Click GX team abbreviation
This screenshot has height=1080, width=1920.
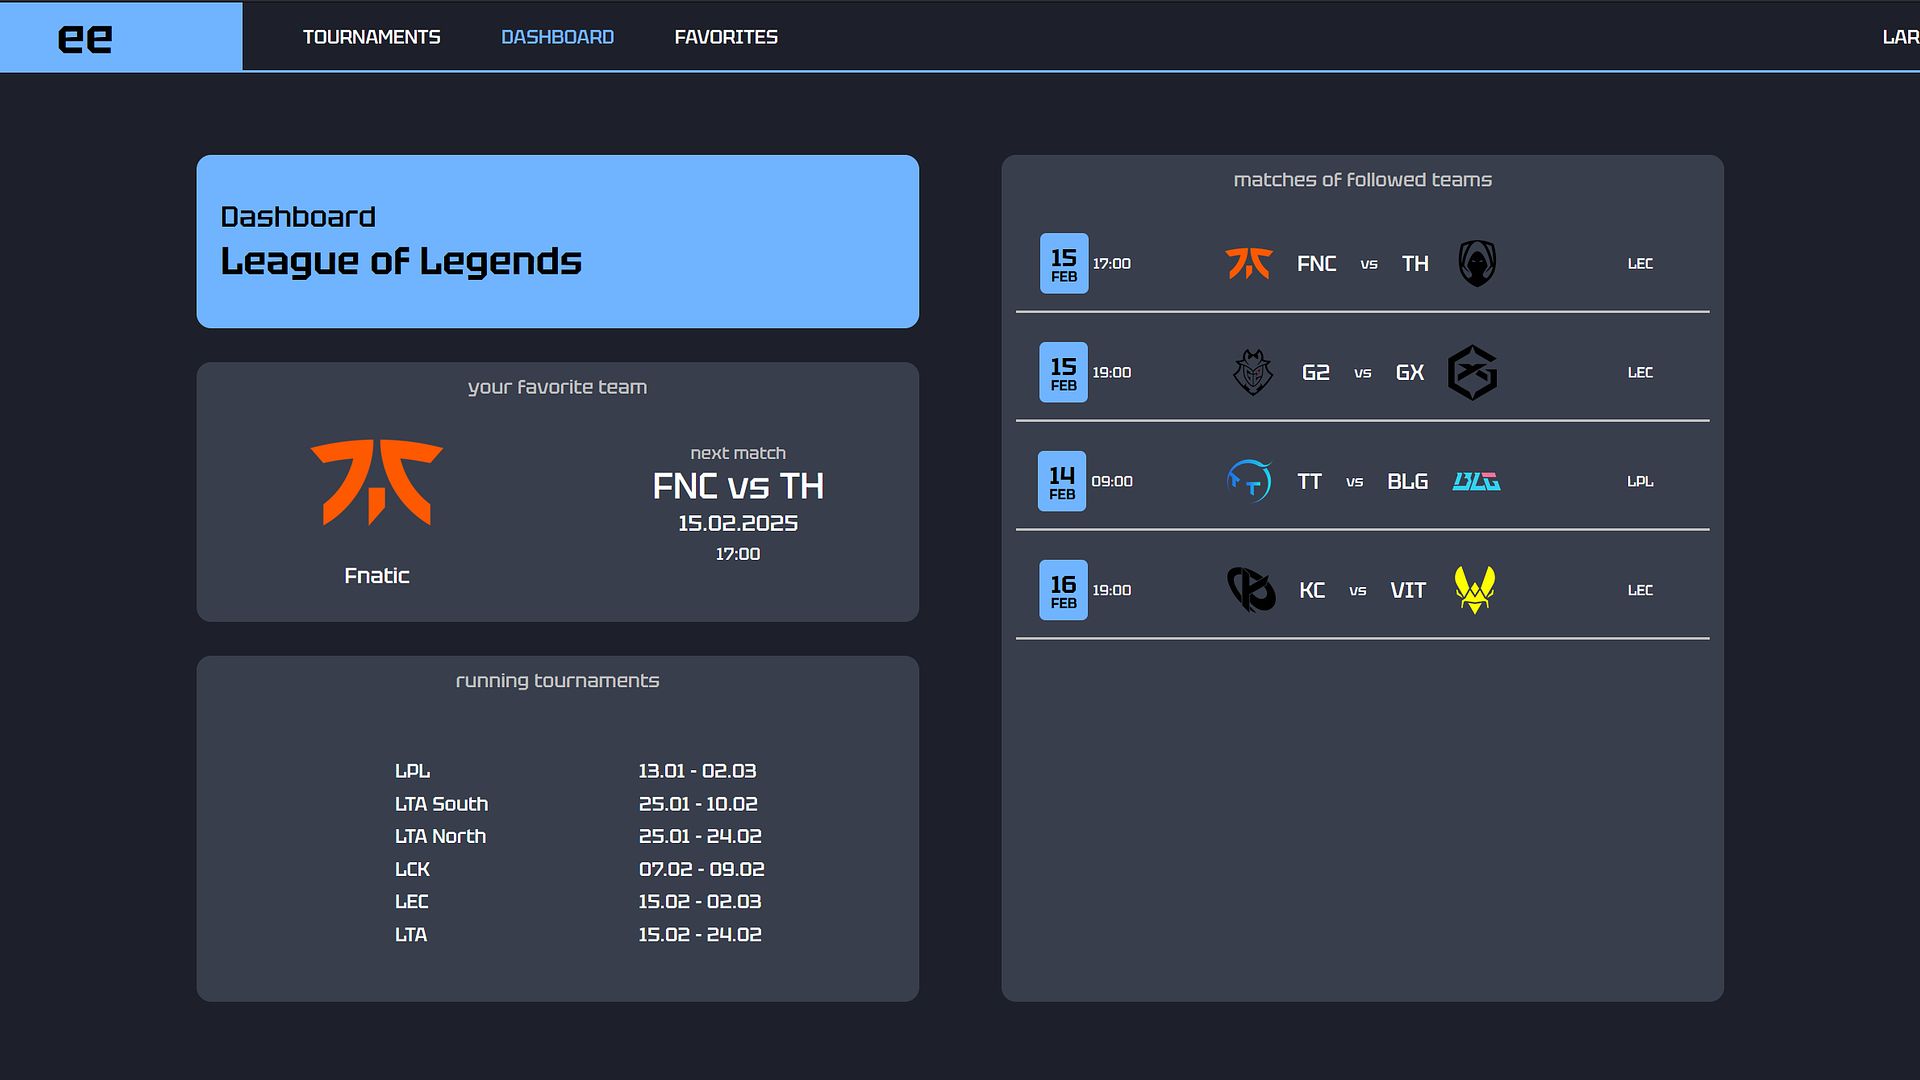click(x=1410, y=373)
